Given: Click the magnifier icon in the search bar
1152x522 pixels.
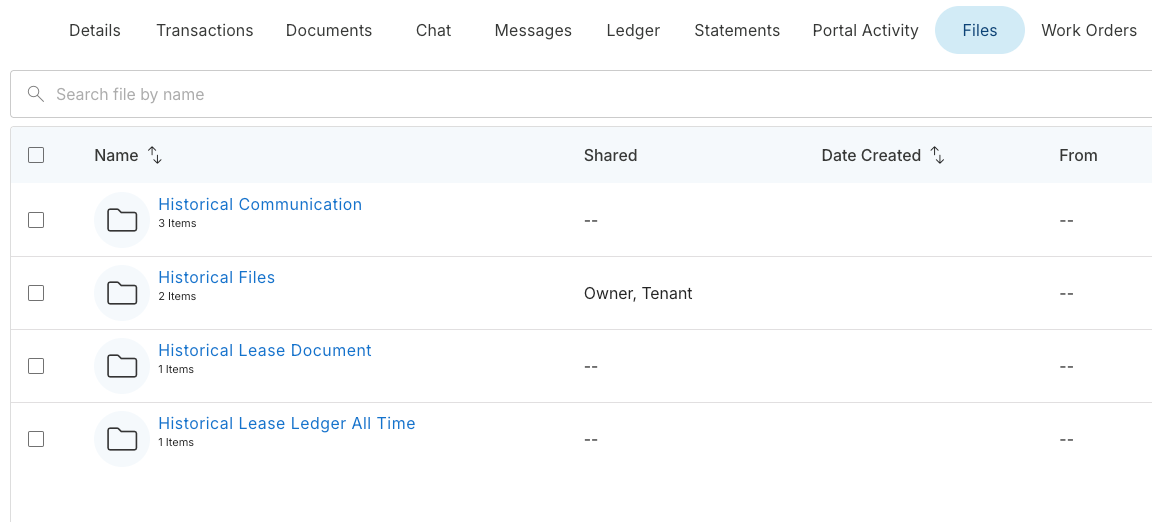Looking at the screenshot, I should [35, 93].
